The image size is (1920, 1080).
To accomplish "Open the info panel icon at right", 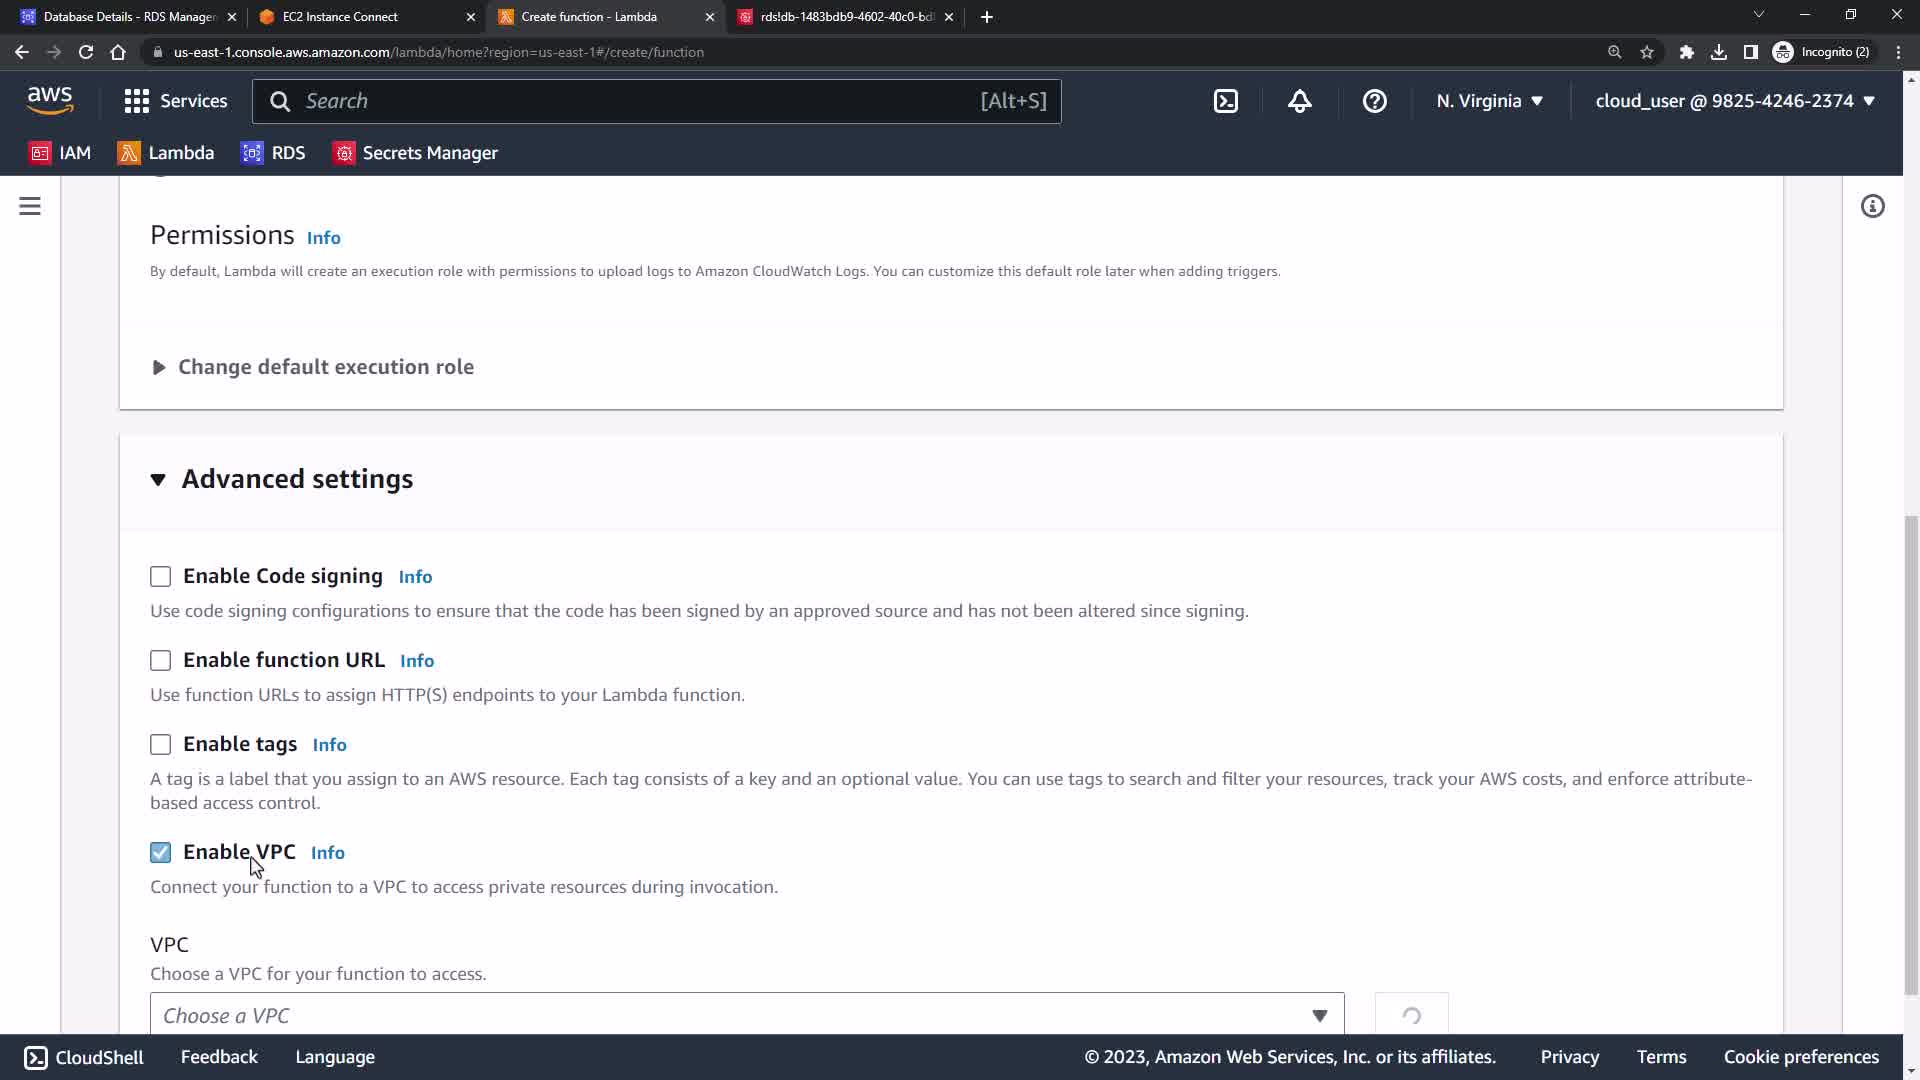I will pos(1872,206).
